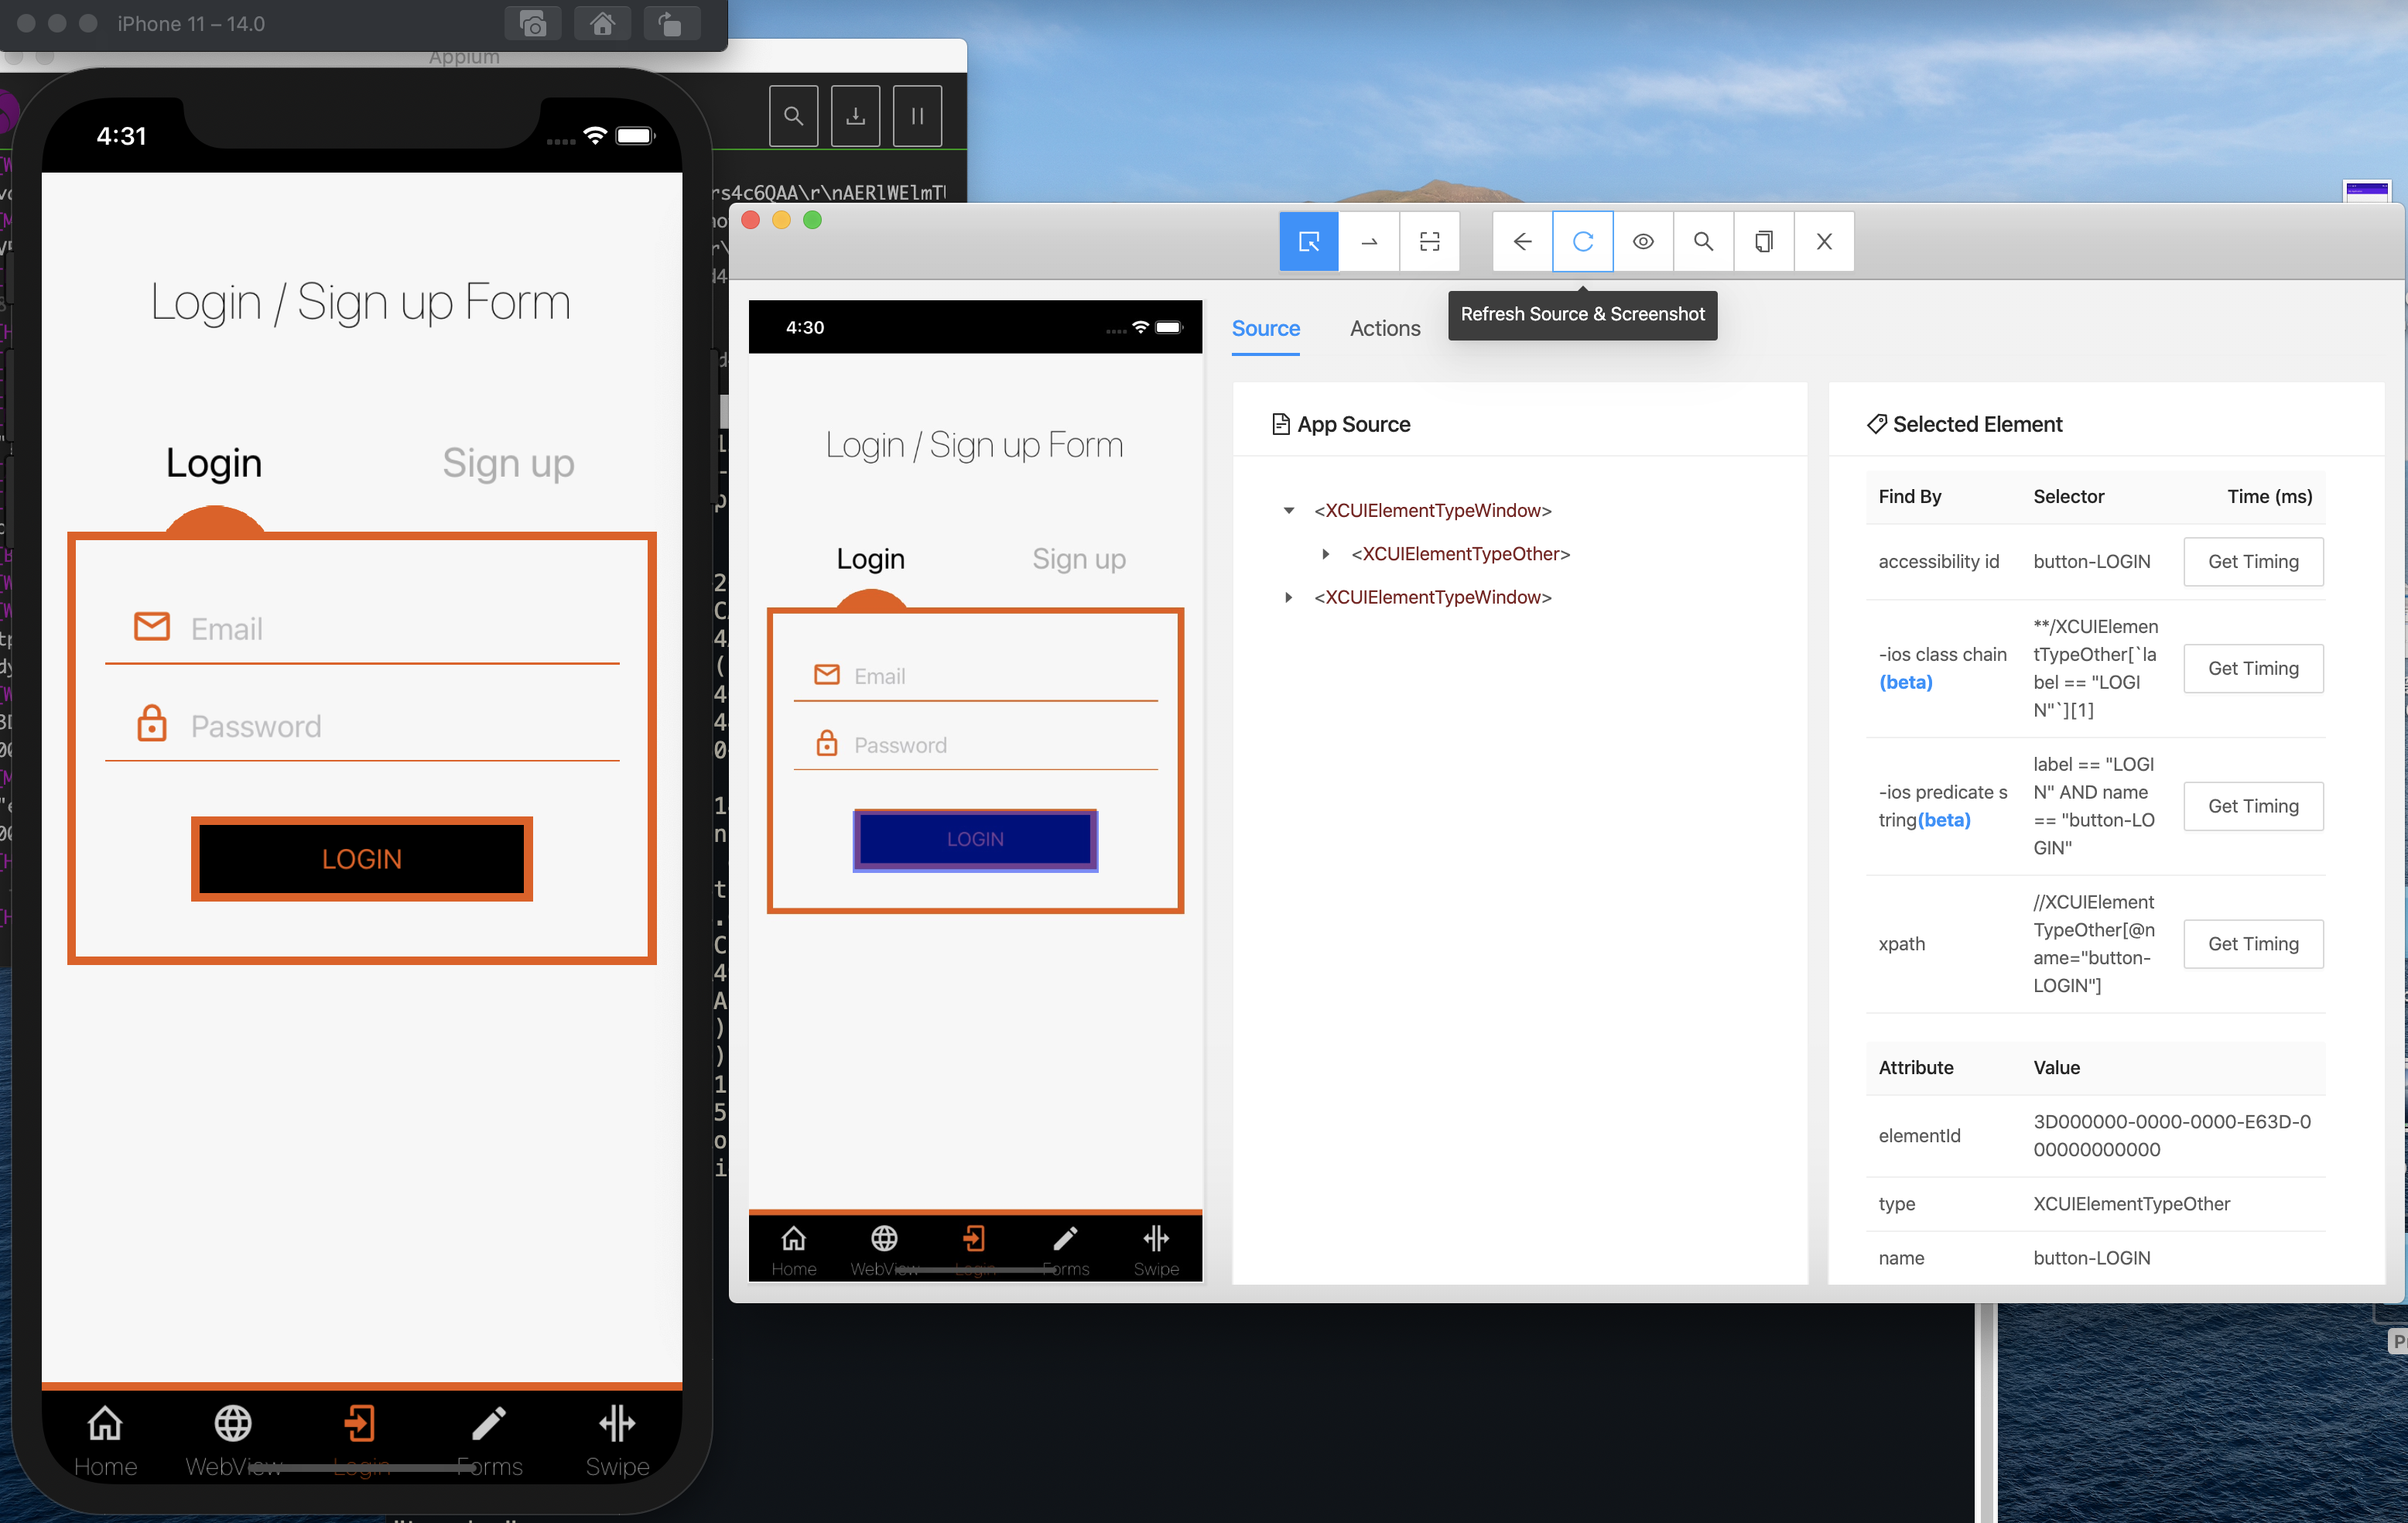
Task: Switch to the Actions tab
Action: click(x=1384, y=328)
